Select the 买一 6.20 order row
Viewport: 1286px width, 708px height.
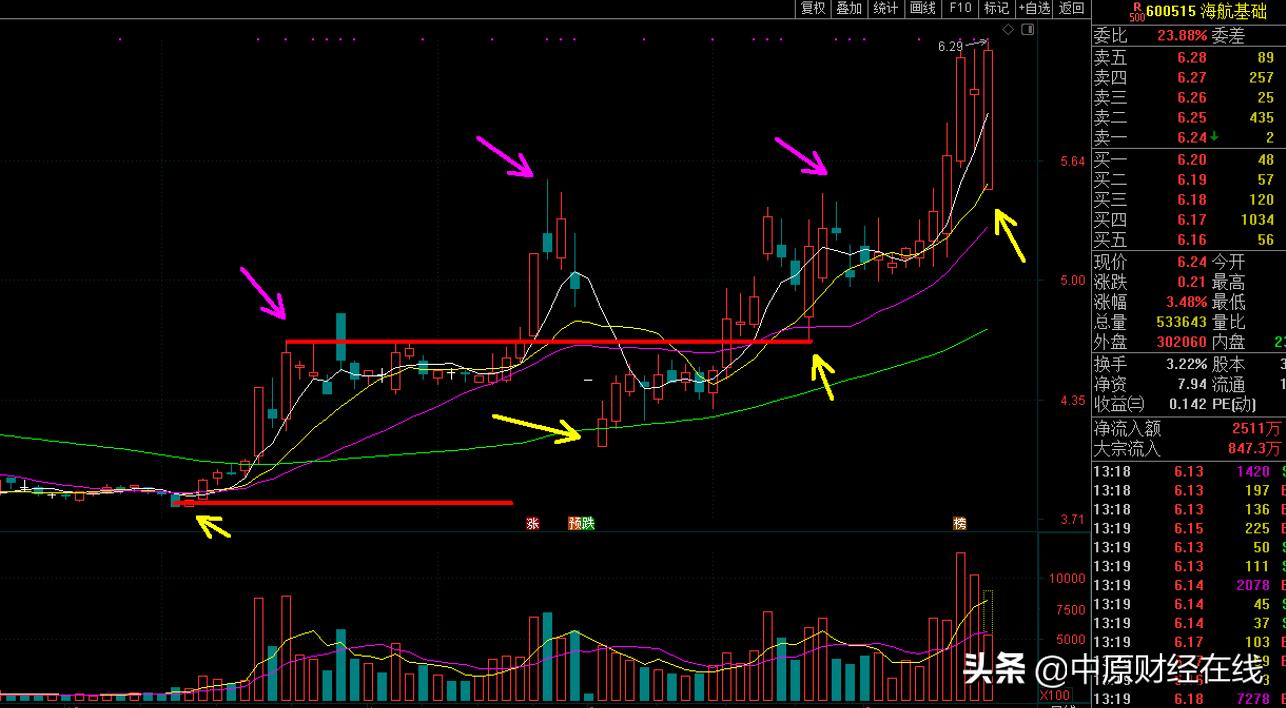[1188, 159]
